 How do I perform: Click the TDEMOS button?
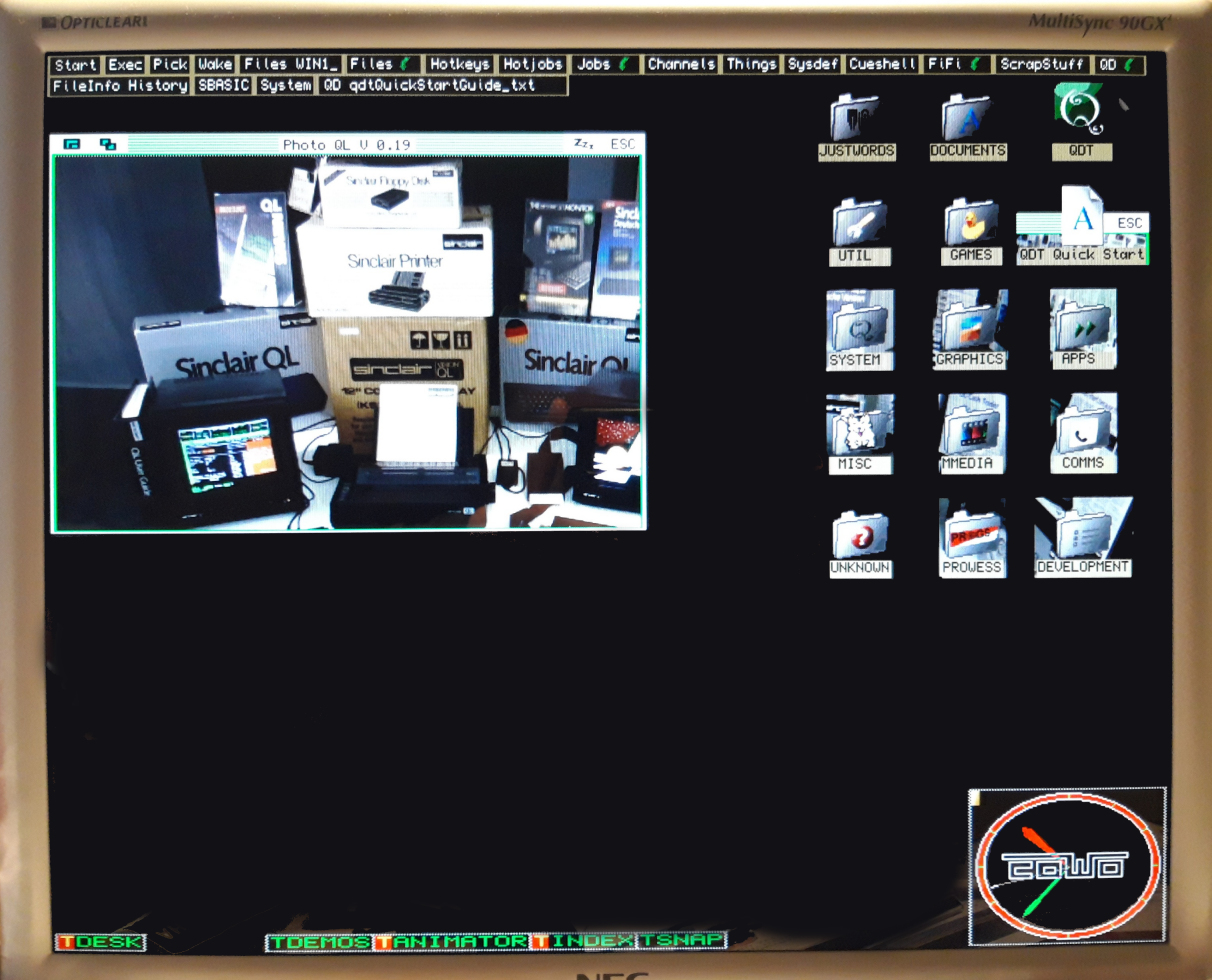[320, 942]
